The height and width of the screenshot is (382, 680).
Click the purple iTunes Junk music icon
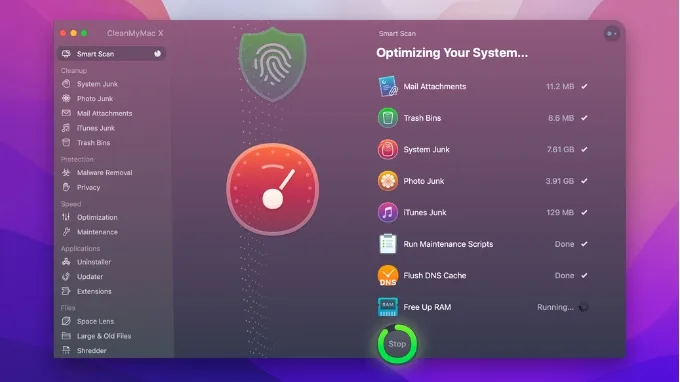(x=388, y=212)
